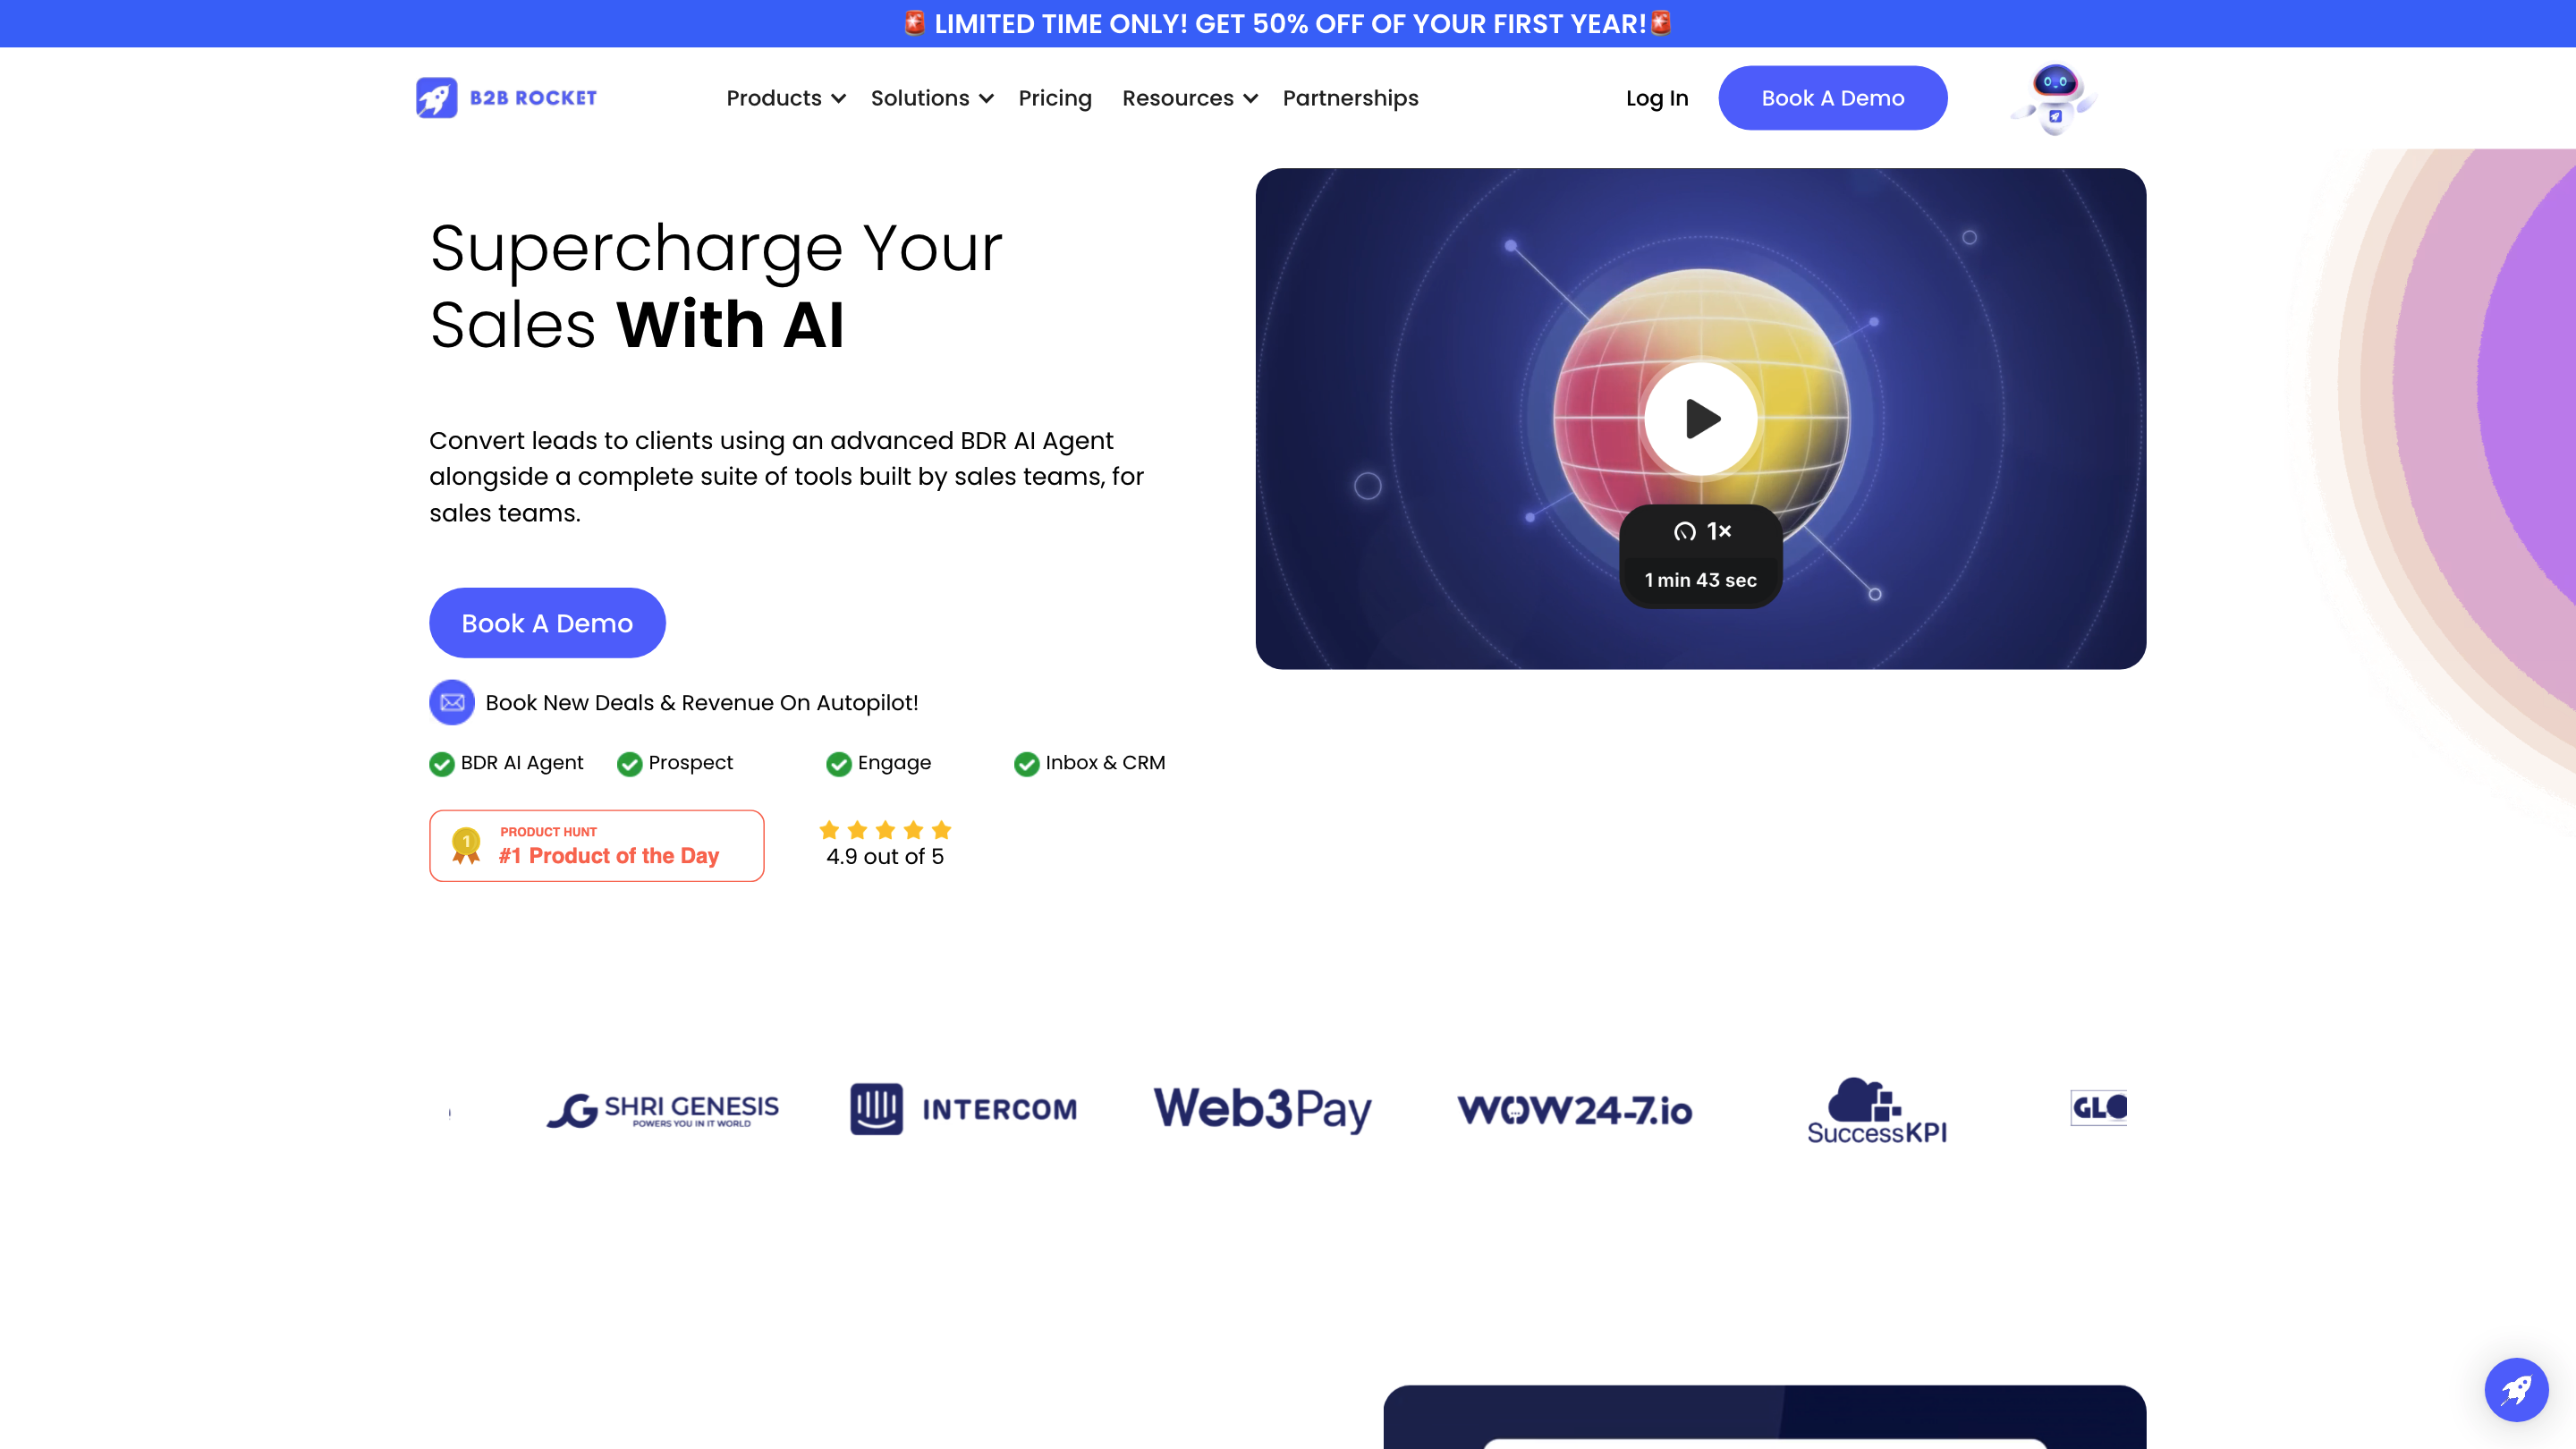Click the hero Book A Demo button
Image resolution: width=2576 pixels, height=1449 pixels.
coord(547,623)
